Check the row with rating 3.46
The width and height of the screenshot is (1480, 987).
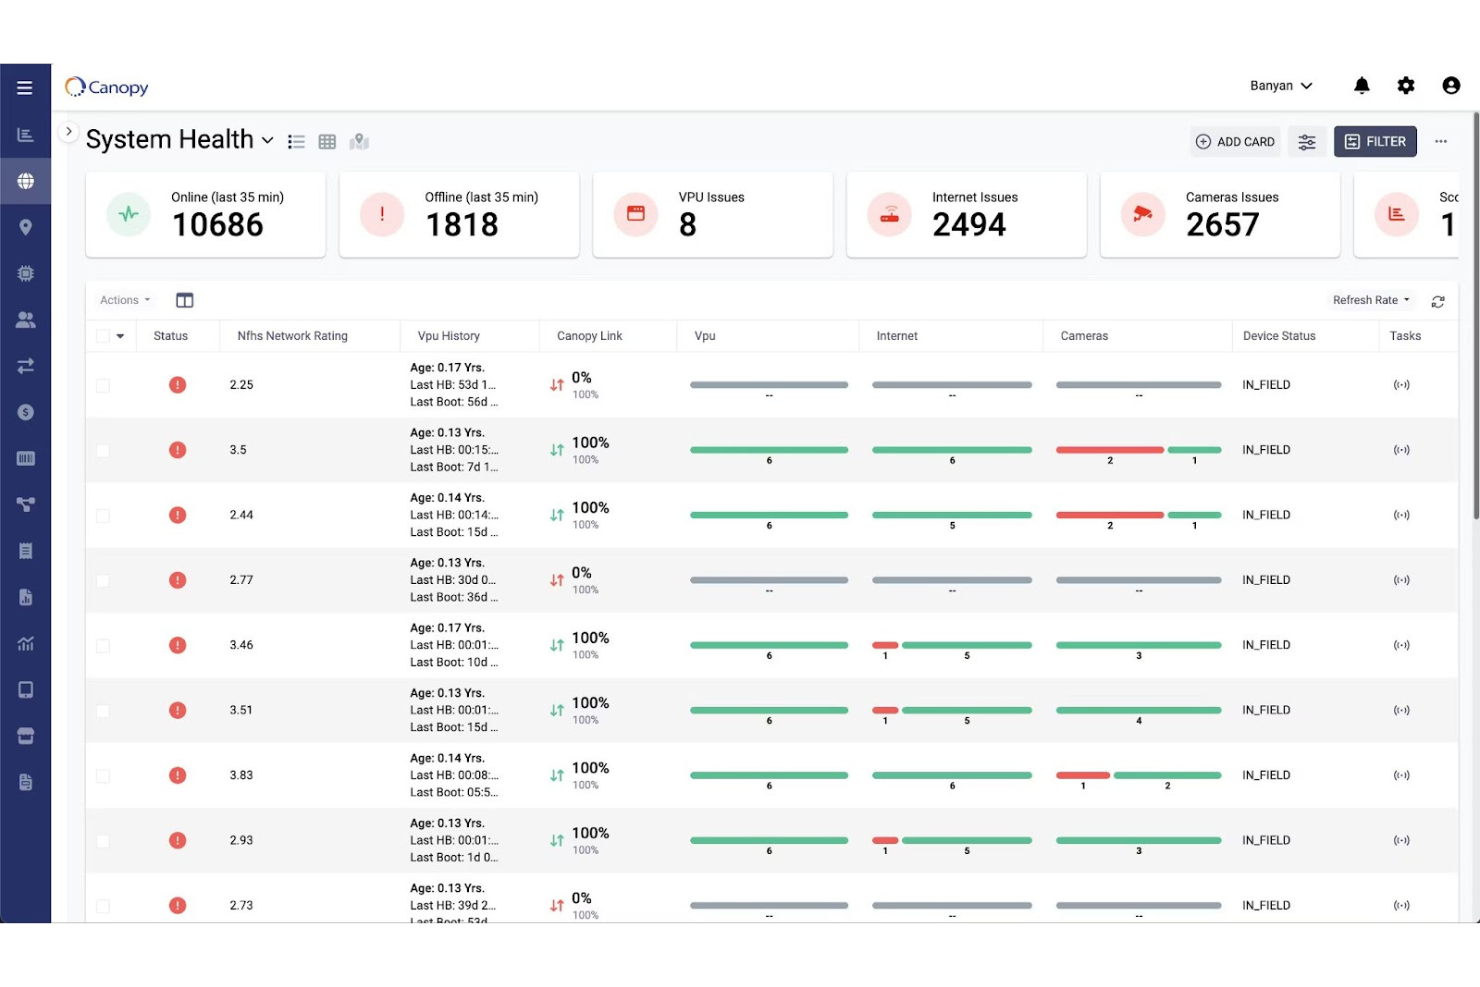(x=103, y=645)
